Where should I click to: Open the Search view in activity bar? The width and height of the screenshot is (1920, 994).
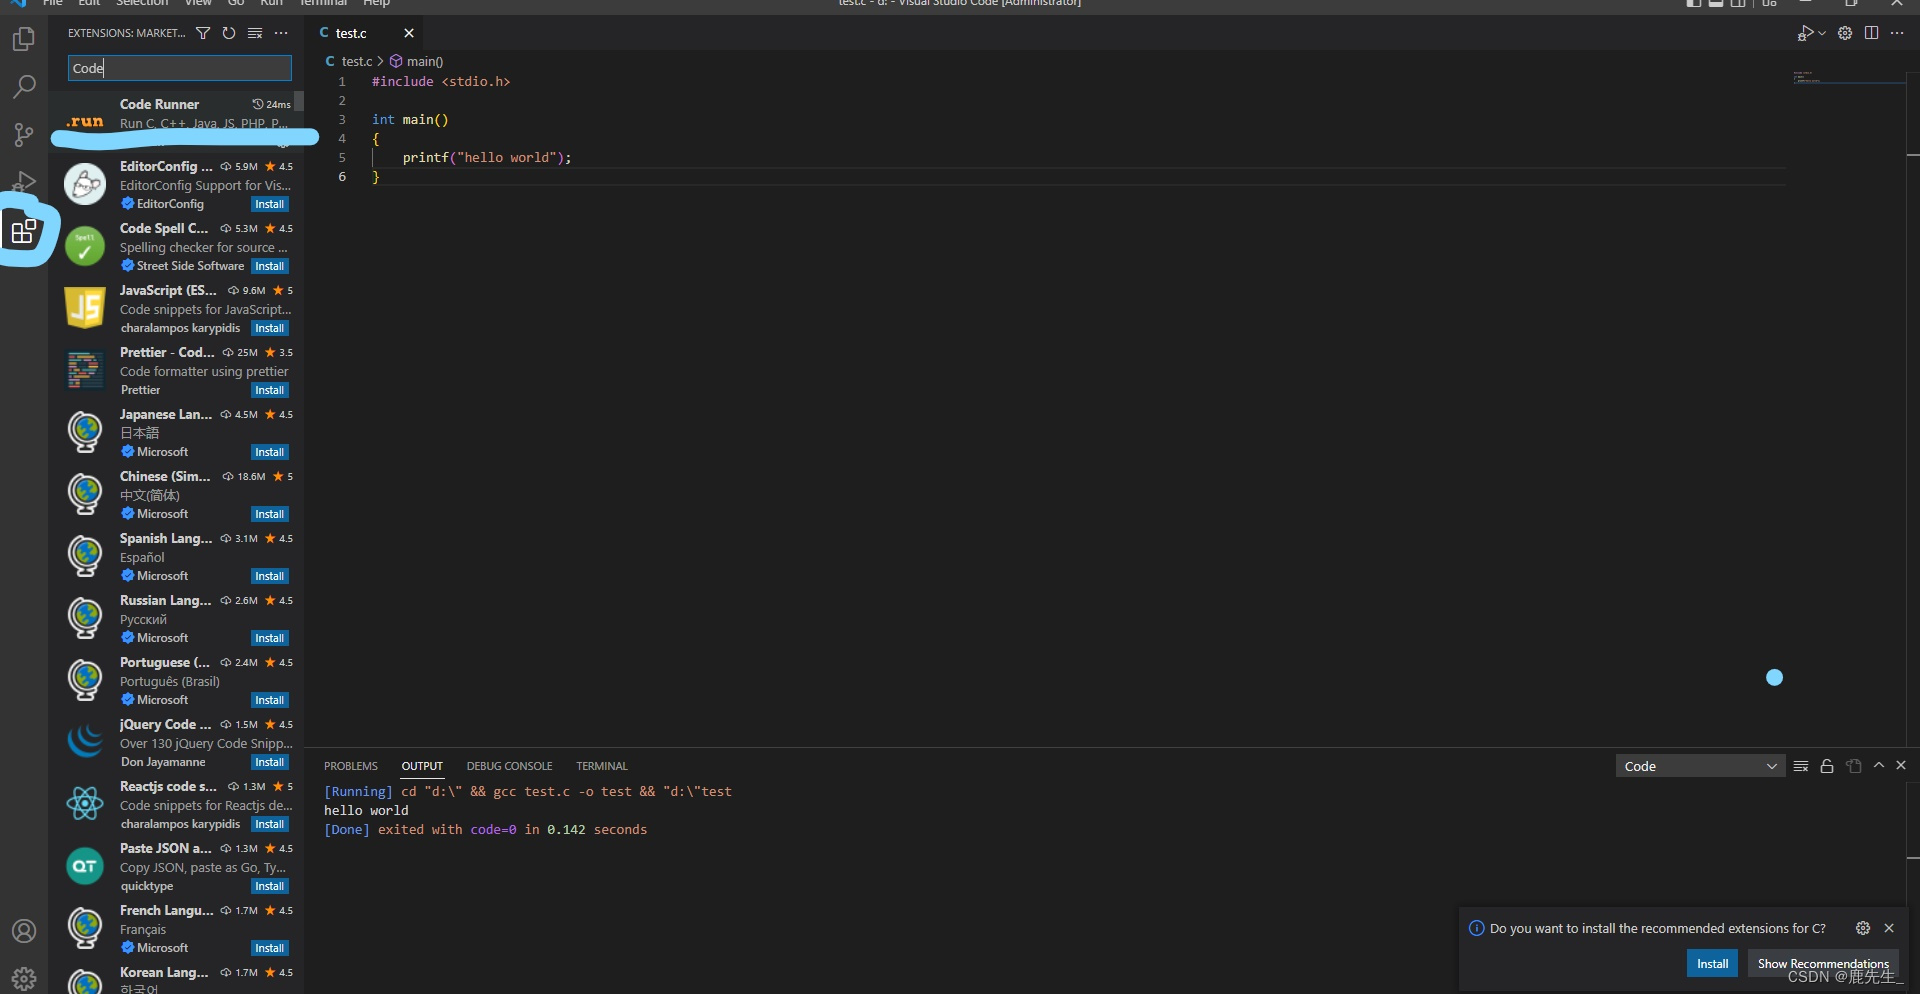point(24,87)
